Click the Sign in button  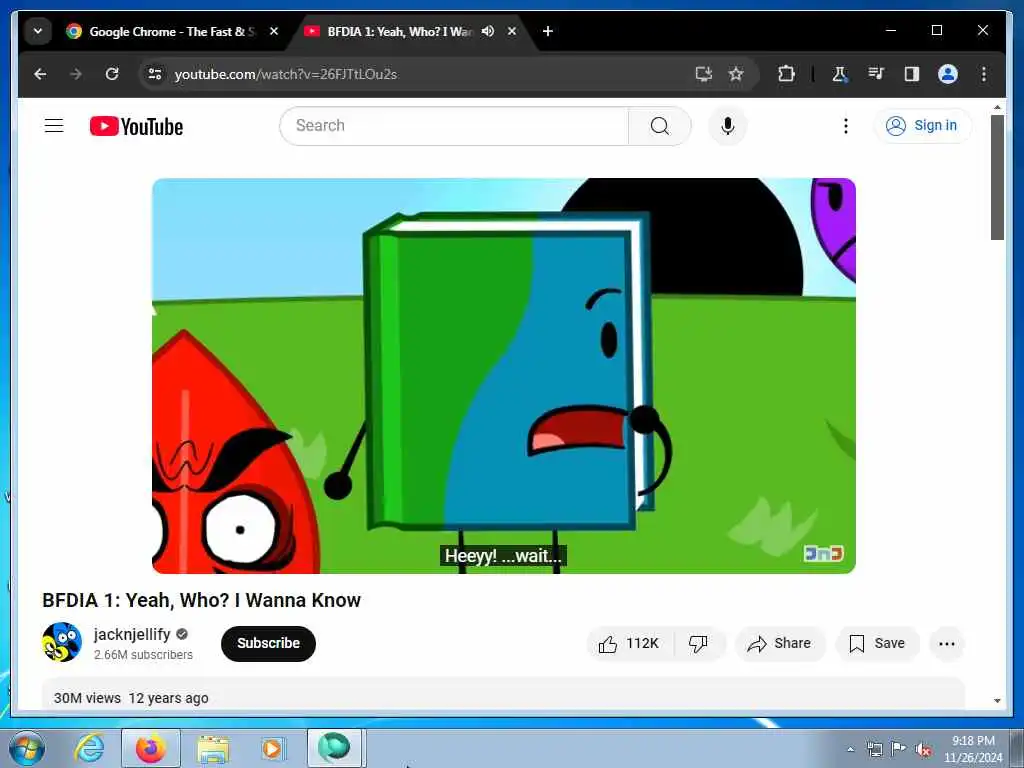tap(921, 125)
